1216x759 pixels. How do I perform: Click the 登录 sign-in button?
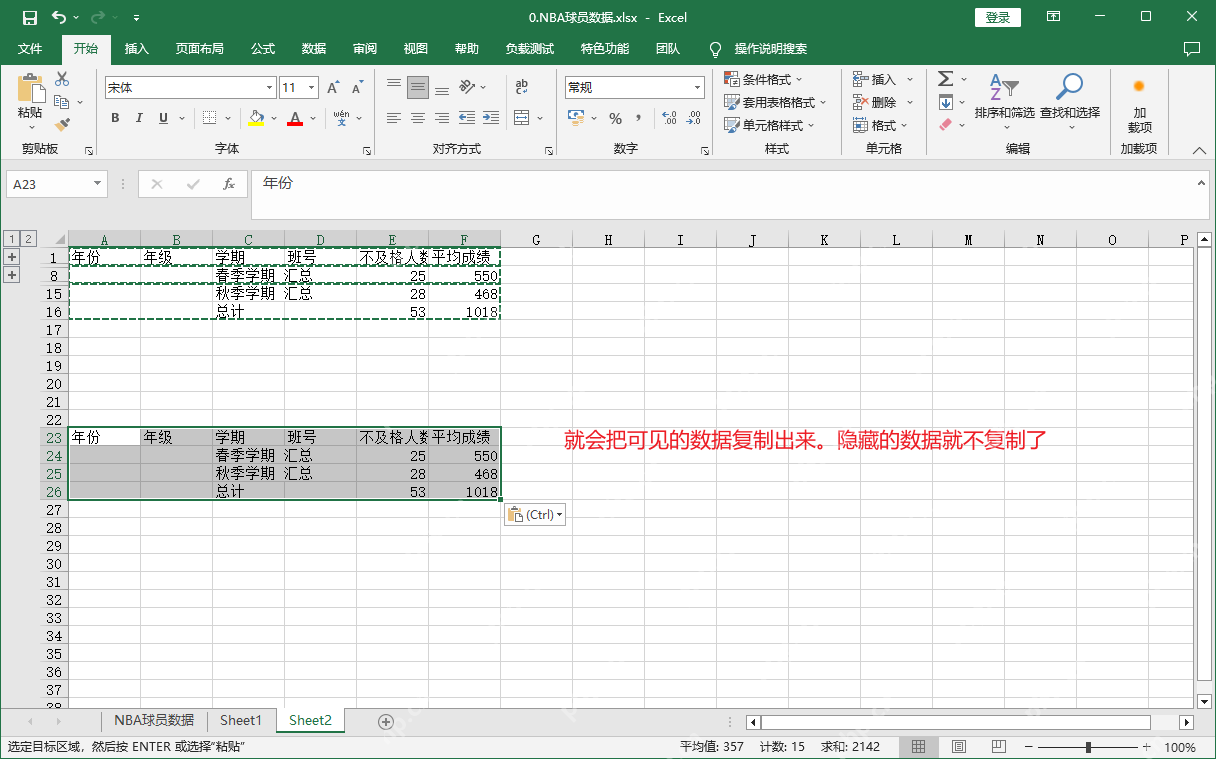[998, 17]
